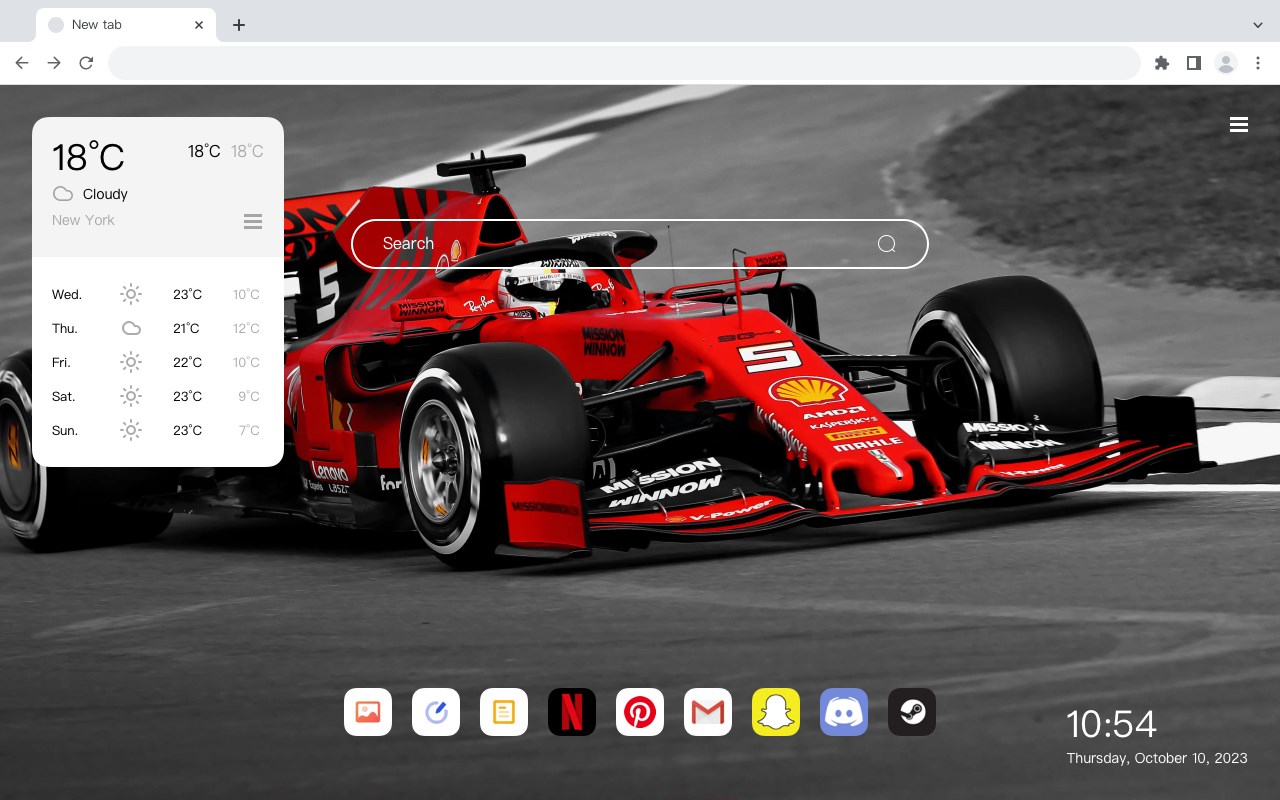Screen dimensions: 1280x800
Task: Open the weather widget menu icon
Action: [253, 221]
